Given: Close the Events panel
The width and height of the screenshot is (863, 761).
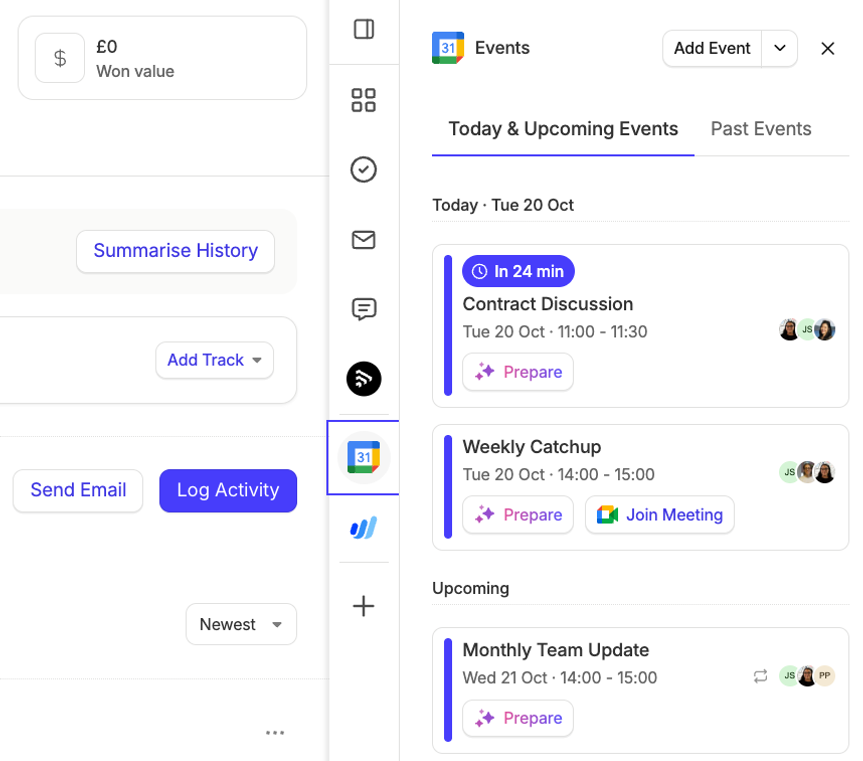Looking at the screenshot, I should pyautogui.click(x=827, y=48).
